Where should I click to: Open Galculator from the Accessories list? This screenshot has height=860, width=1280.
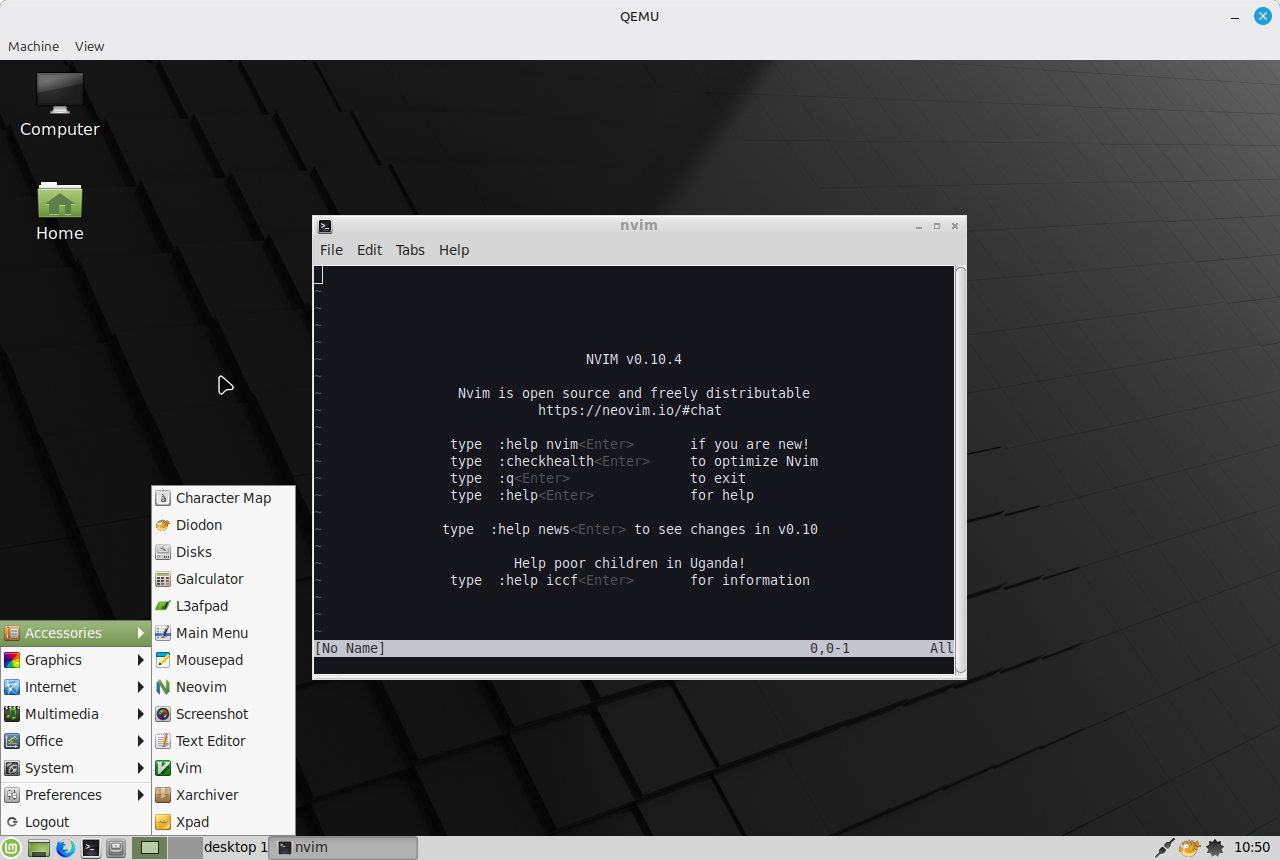(208, 579)
